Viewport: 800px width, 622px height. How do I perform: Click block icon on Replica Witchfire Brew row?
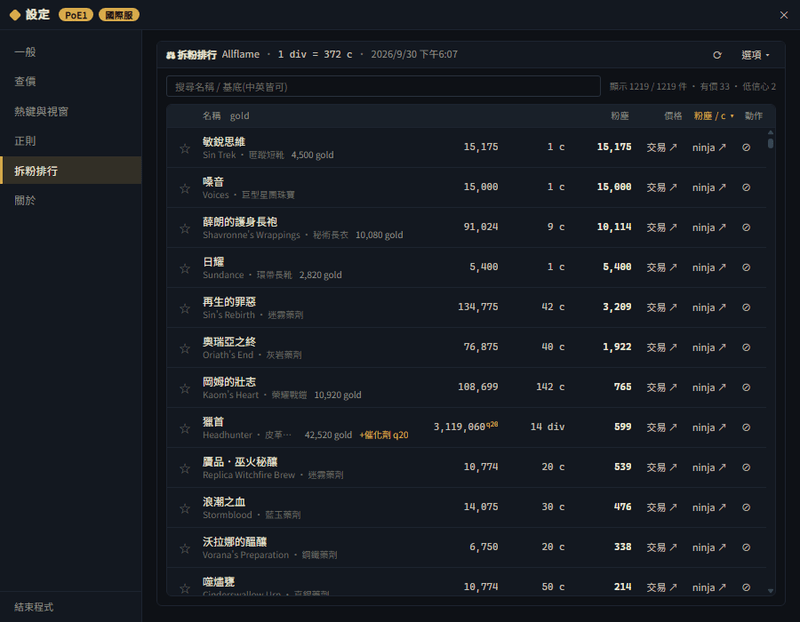click(x=746, y=467)
